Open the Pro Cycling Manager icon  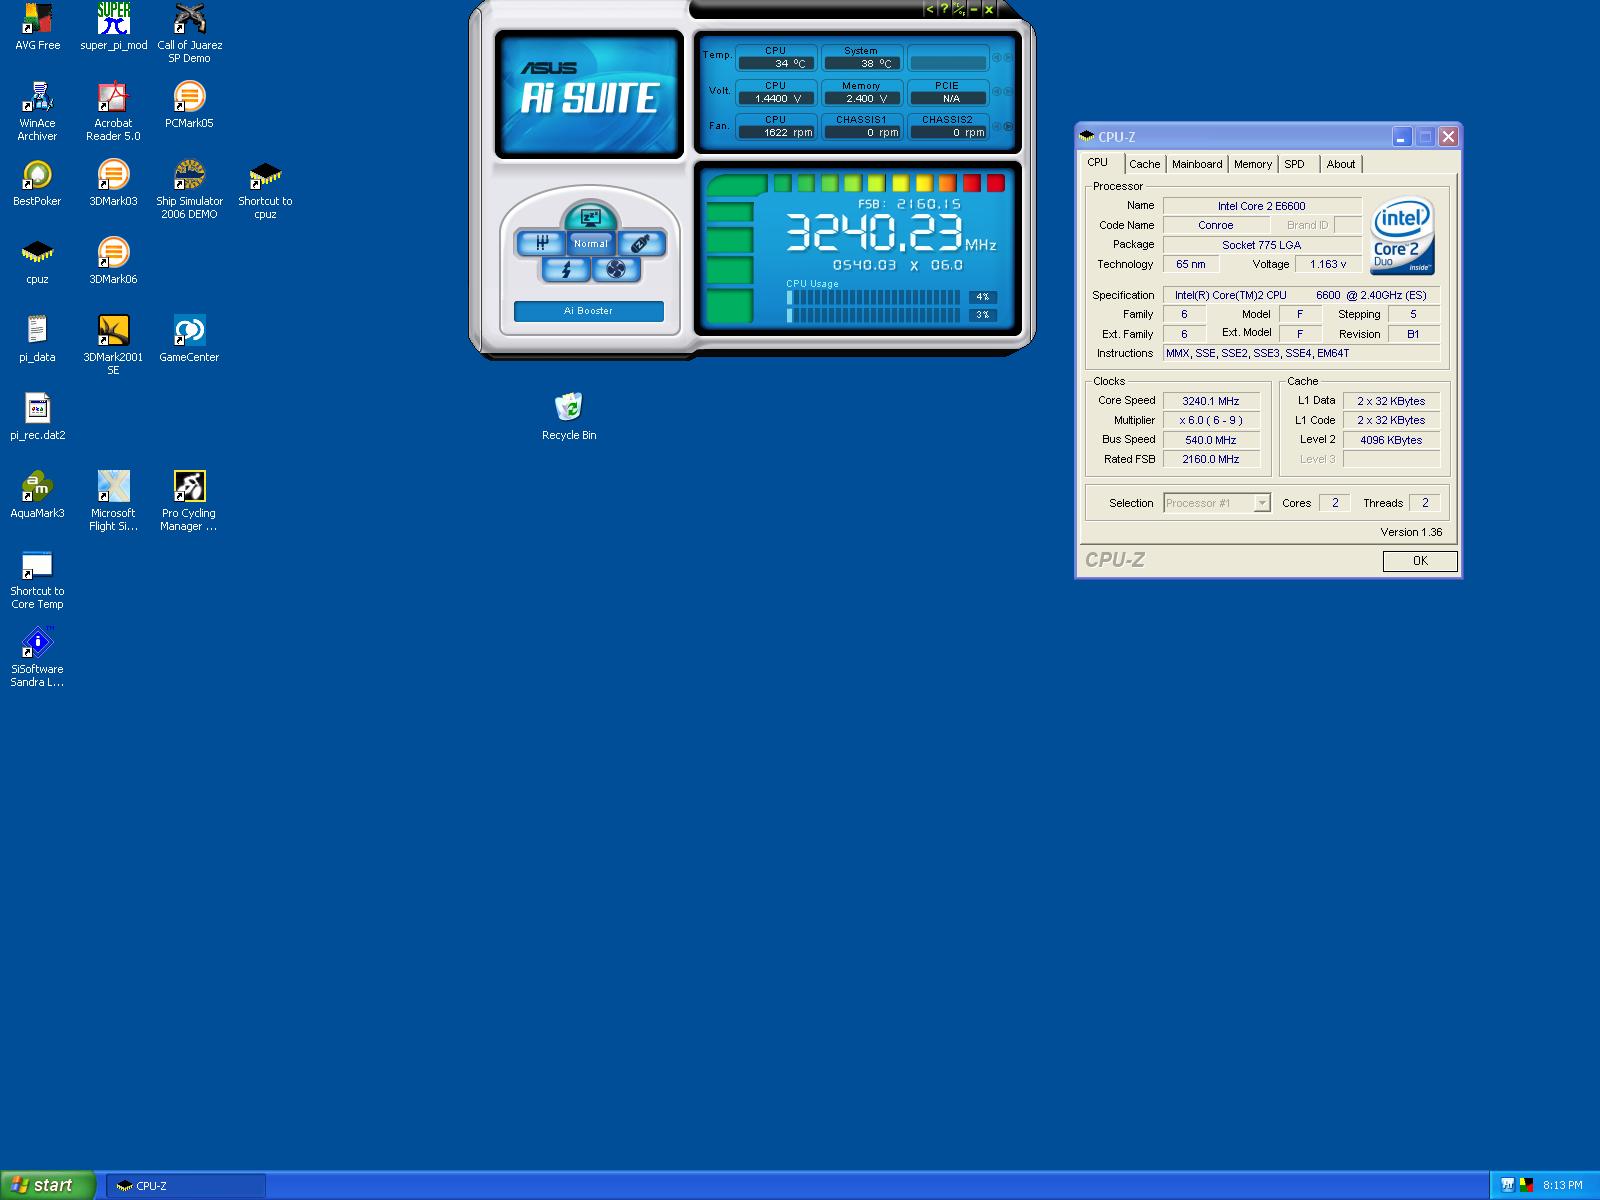click(189, 501)
